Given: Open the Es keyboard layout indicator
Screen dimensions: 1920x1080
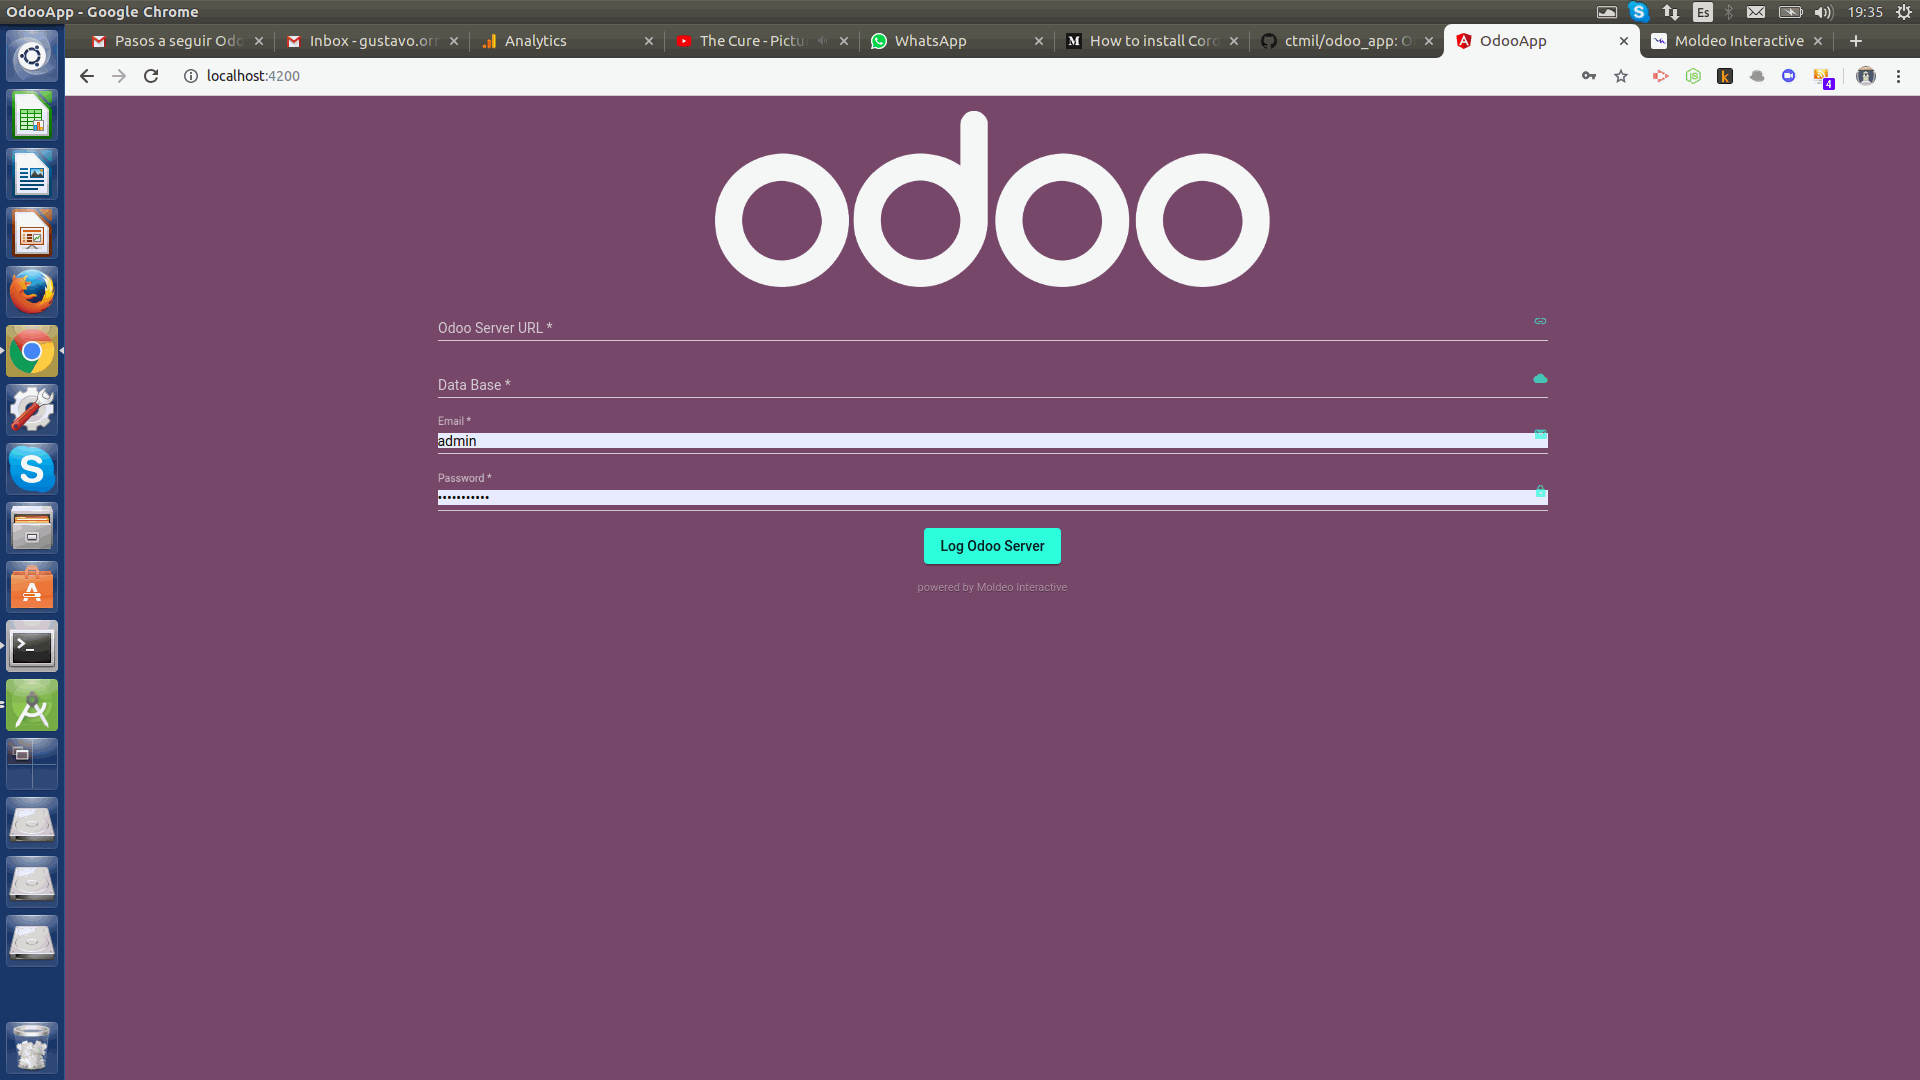Looking at the screenshot, I should 1702,12.
